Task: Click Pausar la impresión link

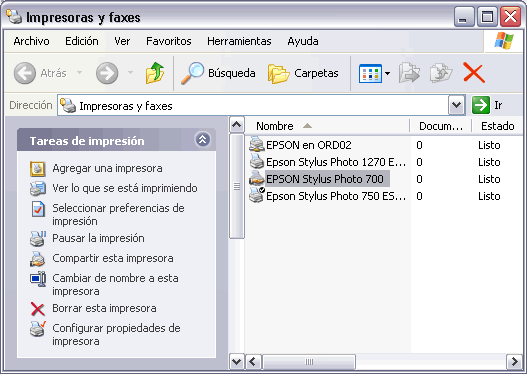Action: tap(98, 238)
